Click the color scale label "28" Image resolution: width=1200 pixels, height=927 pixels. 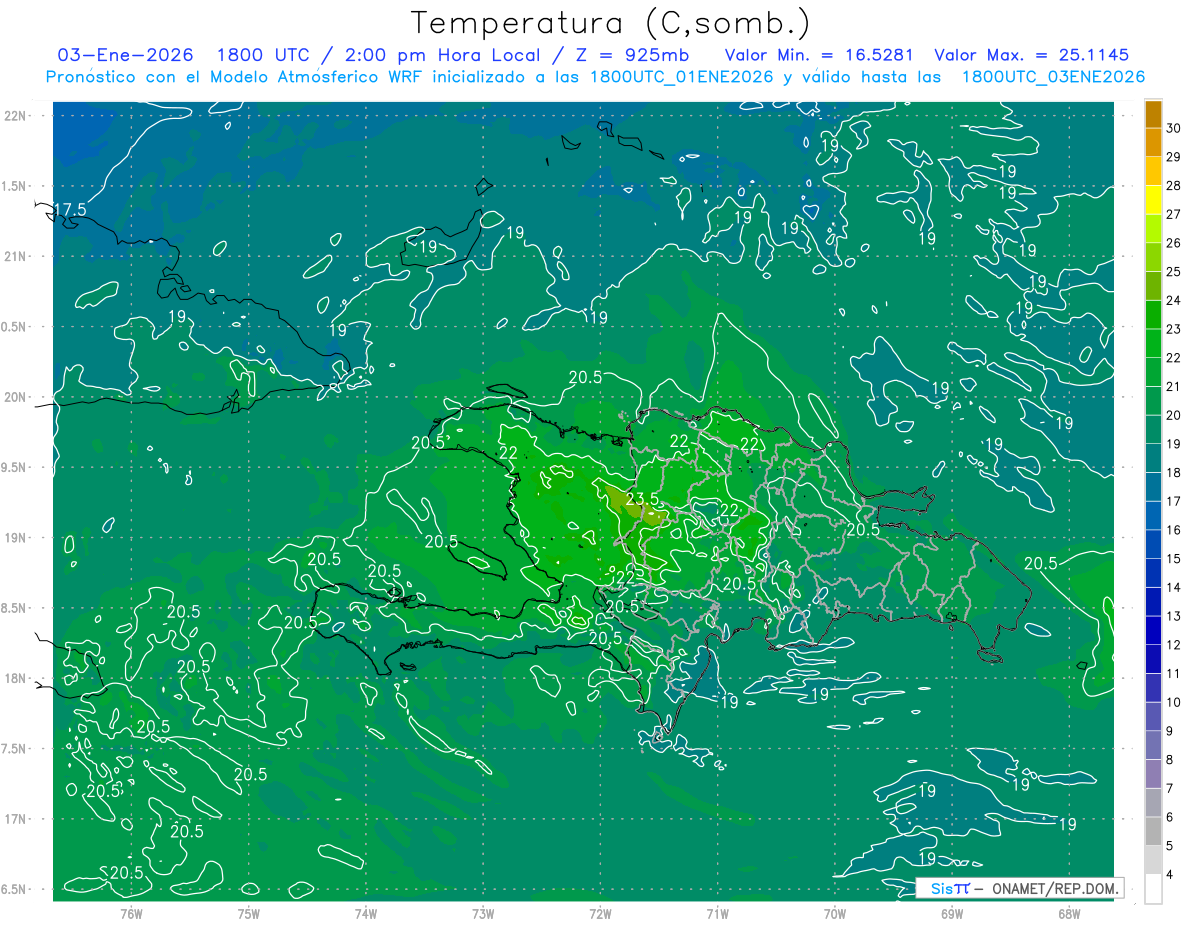coord(1174,185)
